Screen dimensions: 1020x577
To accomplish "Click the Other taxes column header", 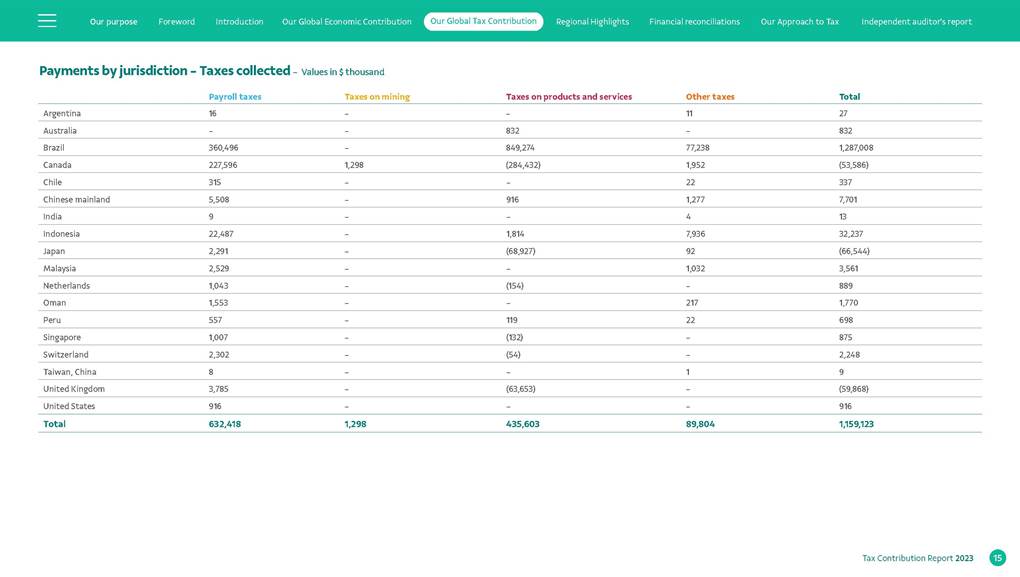I will point(710,97).
